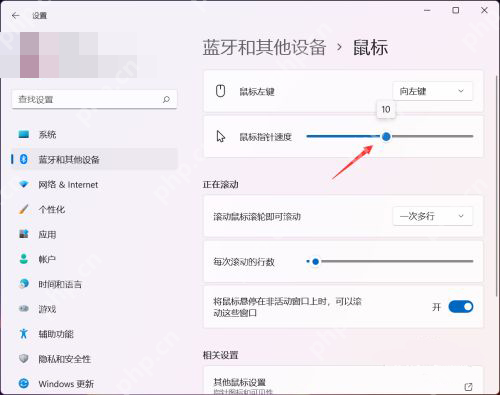Select 蓝牙和其他设备 in sidebar
Viewport: 500px width, 395px height.
point(94,159)
